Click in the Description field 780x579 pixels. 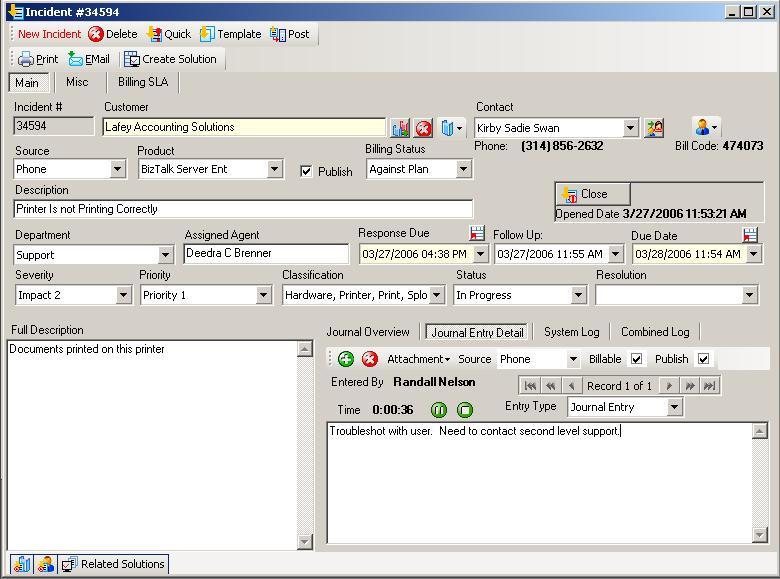[243, 209]
